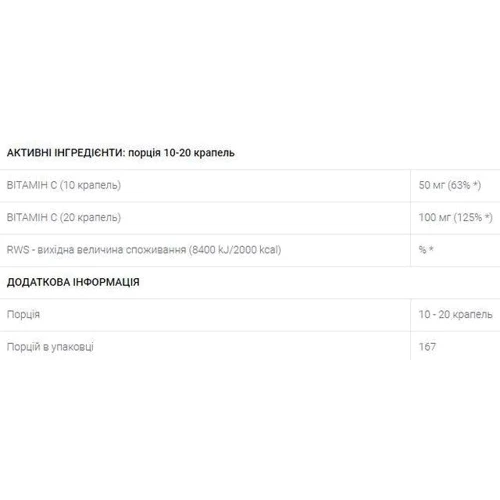
Task: Click the '(63% *)' percentage text
Action: tap(464, 185)
